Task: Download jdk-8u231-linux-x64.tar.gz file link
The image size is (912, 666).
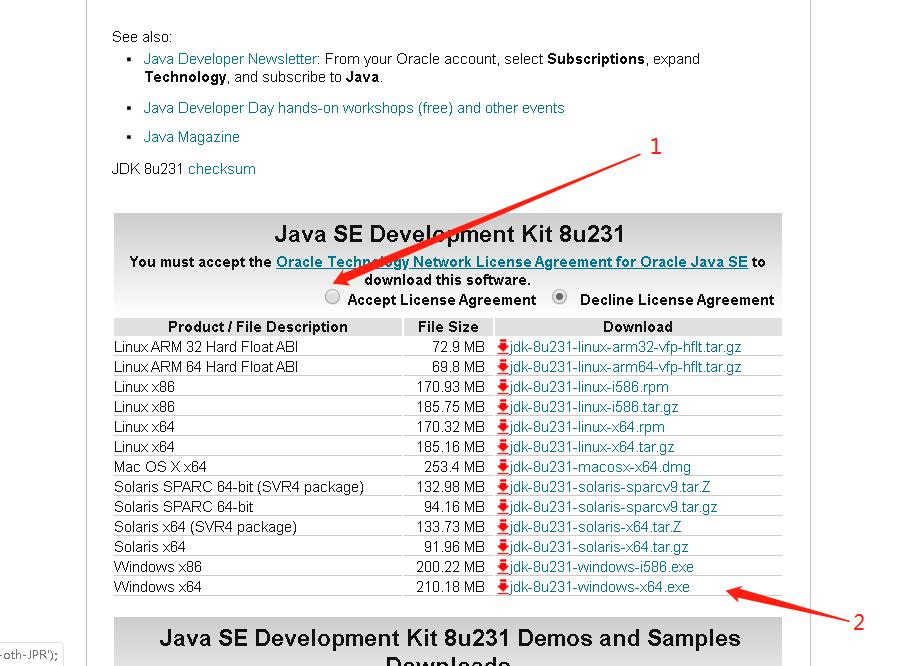Action: coord(592,447)
